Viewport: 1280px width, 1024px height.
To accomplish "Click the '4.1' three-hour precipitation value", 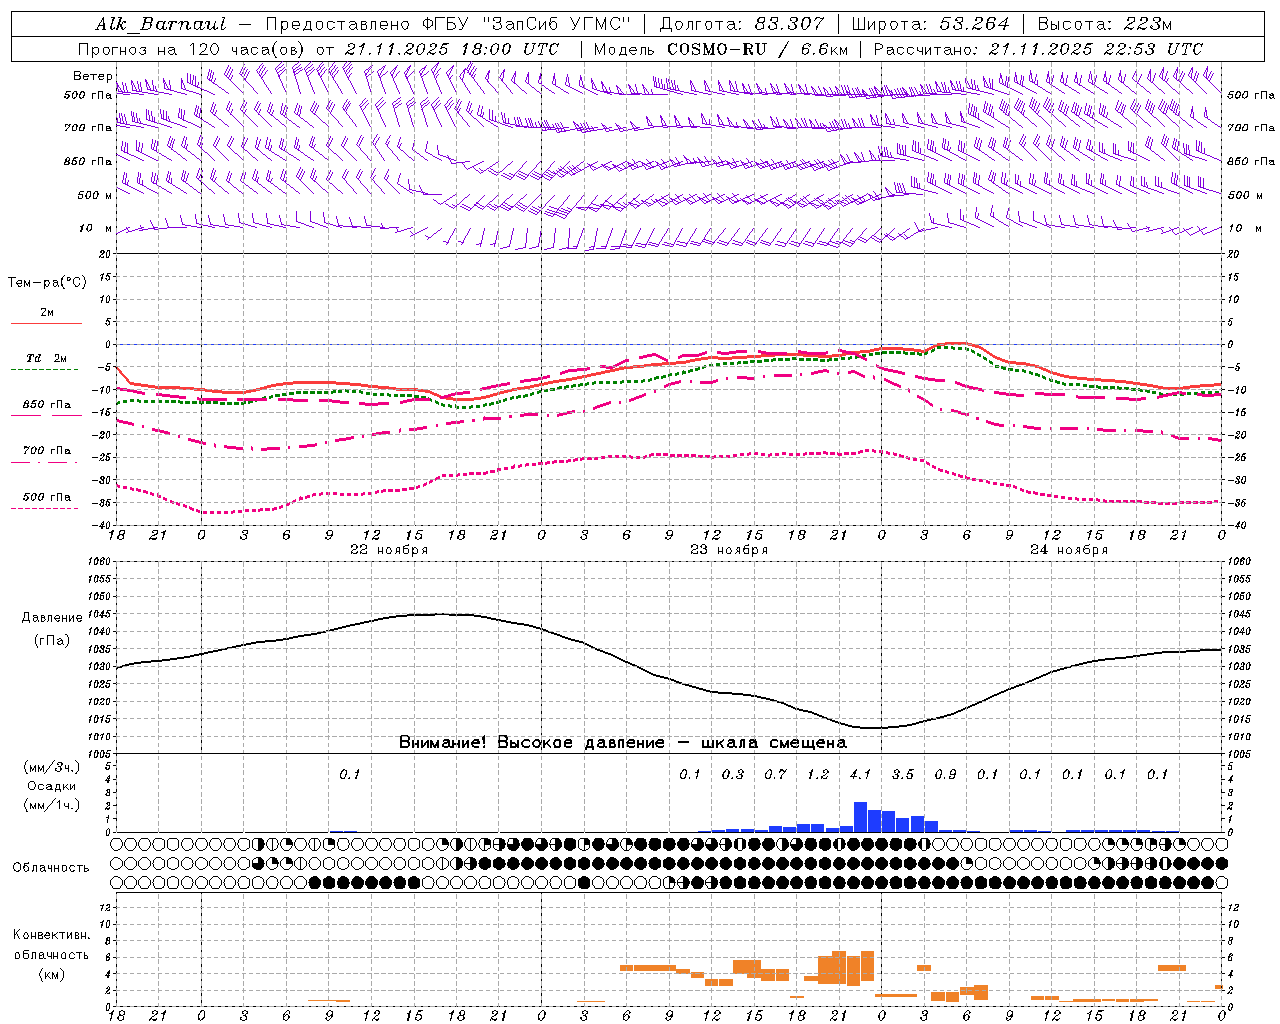I will [x=860, y=775].
